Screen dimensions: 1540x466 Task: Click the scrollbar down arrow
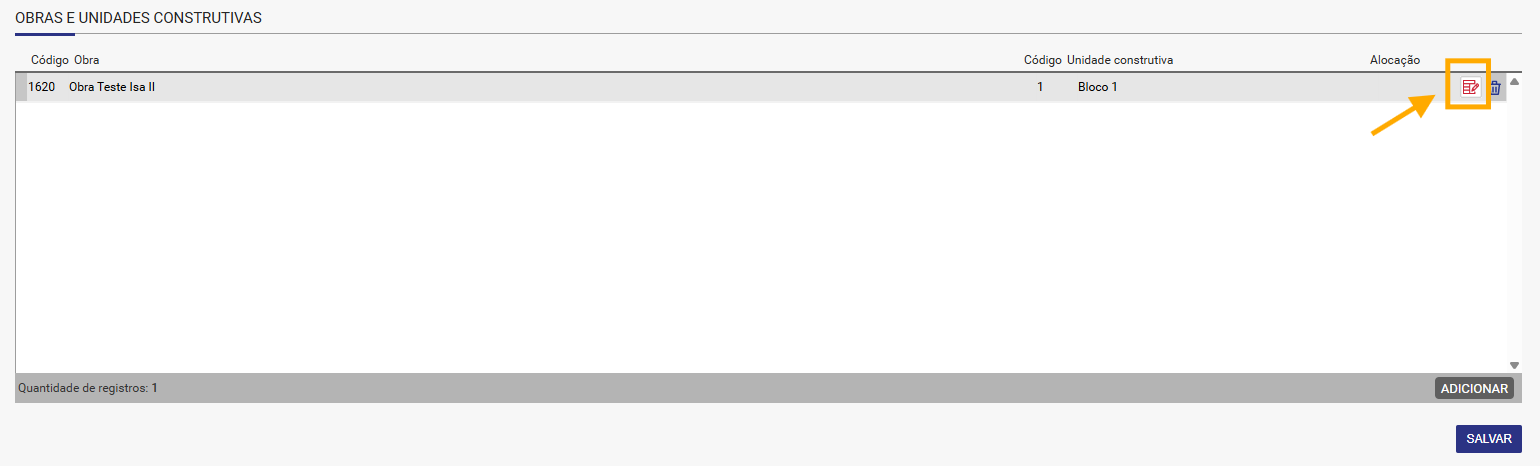1514,366
